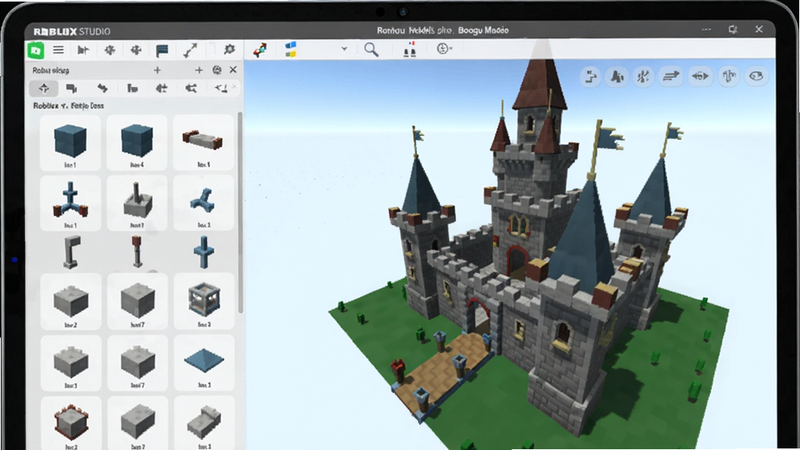Image resolution: width=800 pixels, height=450 pixels.
Task: Click the second round viewport button with the figure icon
Action: coord(617,77)
